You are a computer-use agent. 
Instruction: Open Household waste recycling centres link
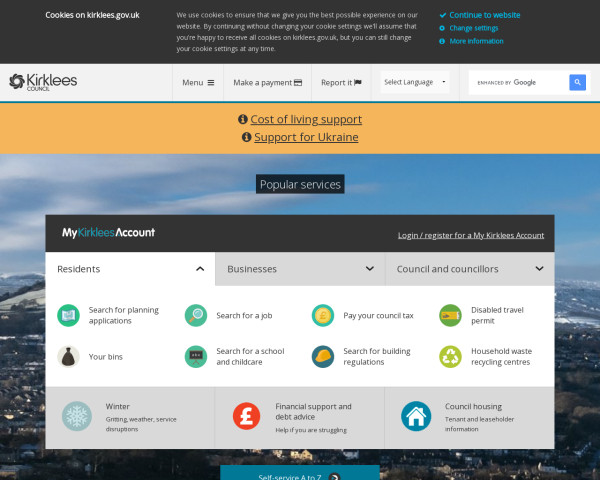(501, 357)
